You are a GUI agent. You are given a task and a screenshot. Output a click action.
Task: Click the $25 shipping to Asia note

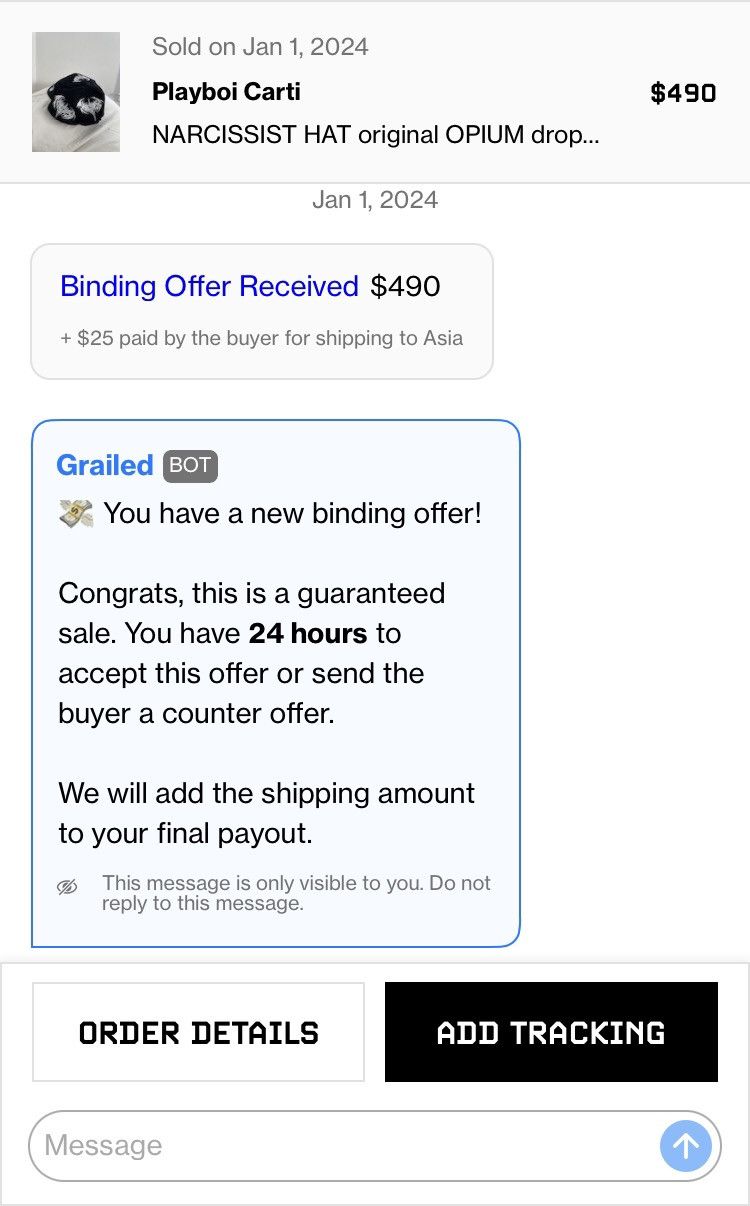[262, 338]
